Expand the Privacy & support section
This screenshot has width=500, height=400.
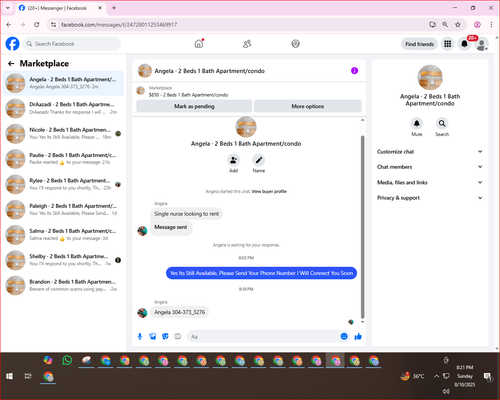point(430,198)
